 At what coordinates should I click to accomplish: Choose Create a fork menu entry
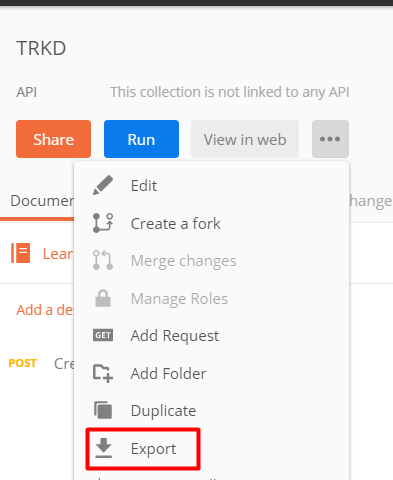[176, 224]
